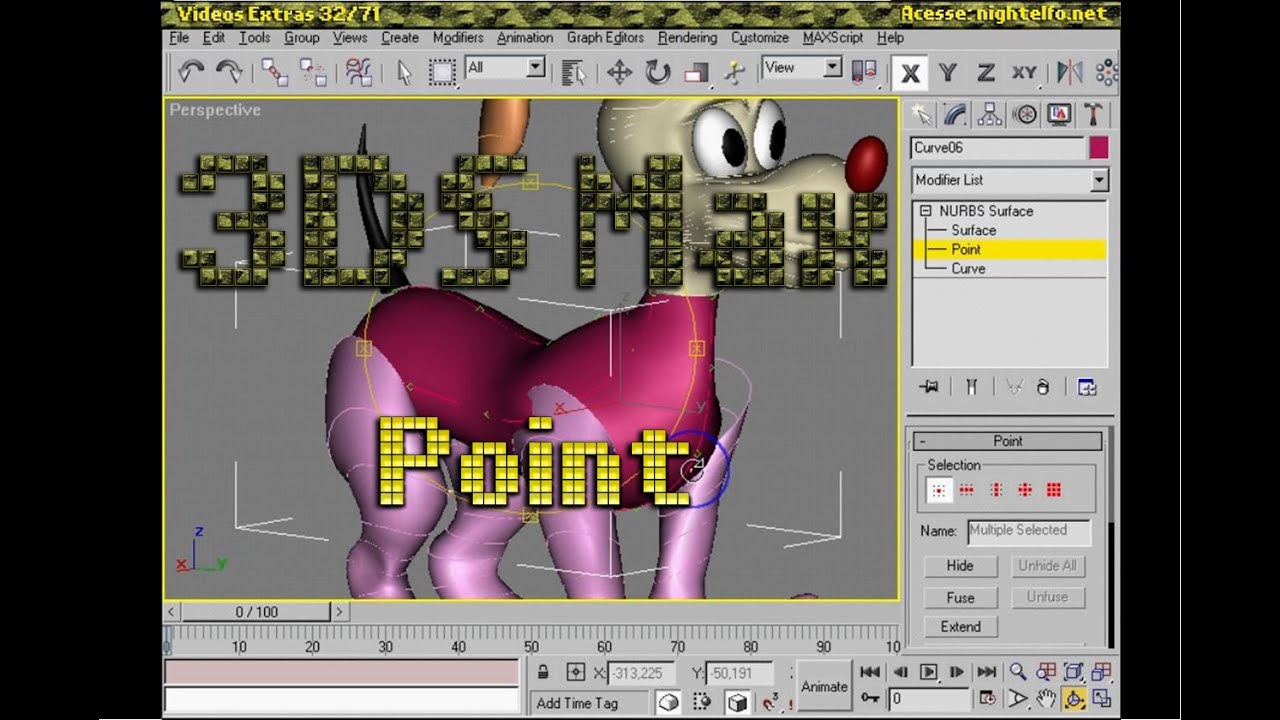Click the Field-of-View icon
This screenshot has width=1280, height=720.
click(1018, 699)
